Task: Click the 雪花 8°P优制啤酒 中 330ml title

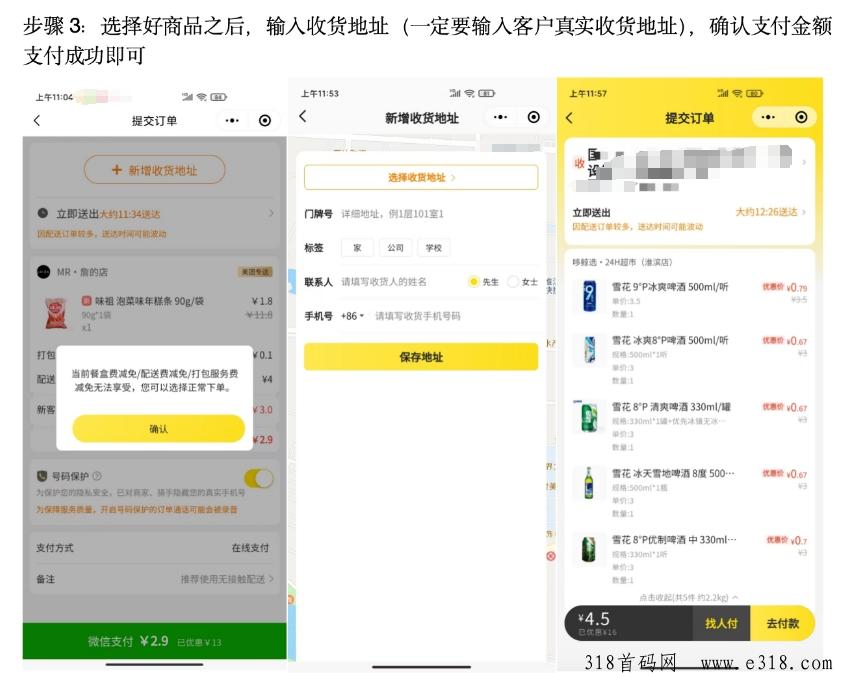Action: pyautogui.click(x=674, y=539)
